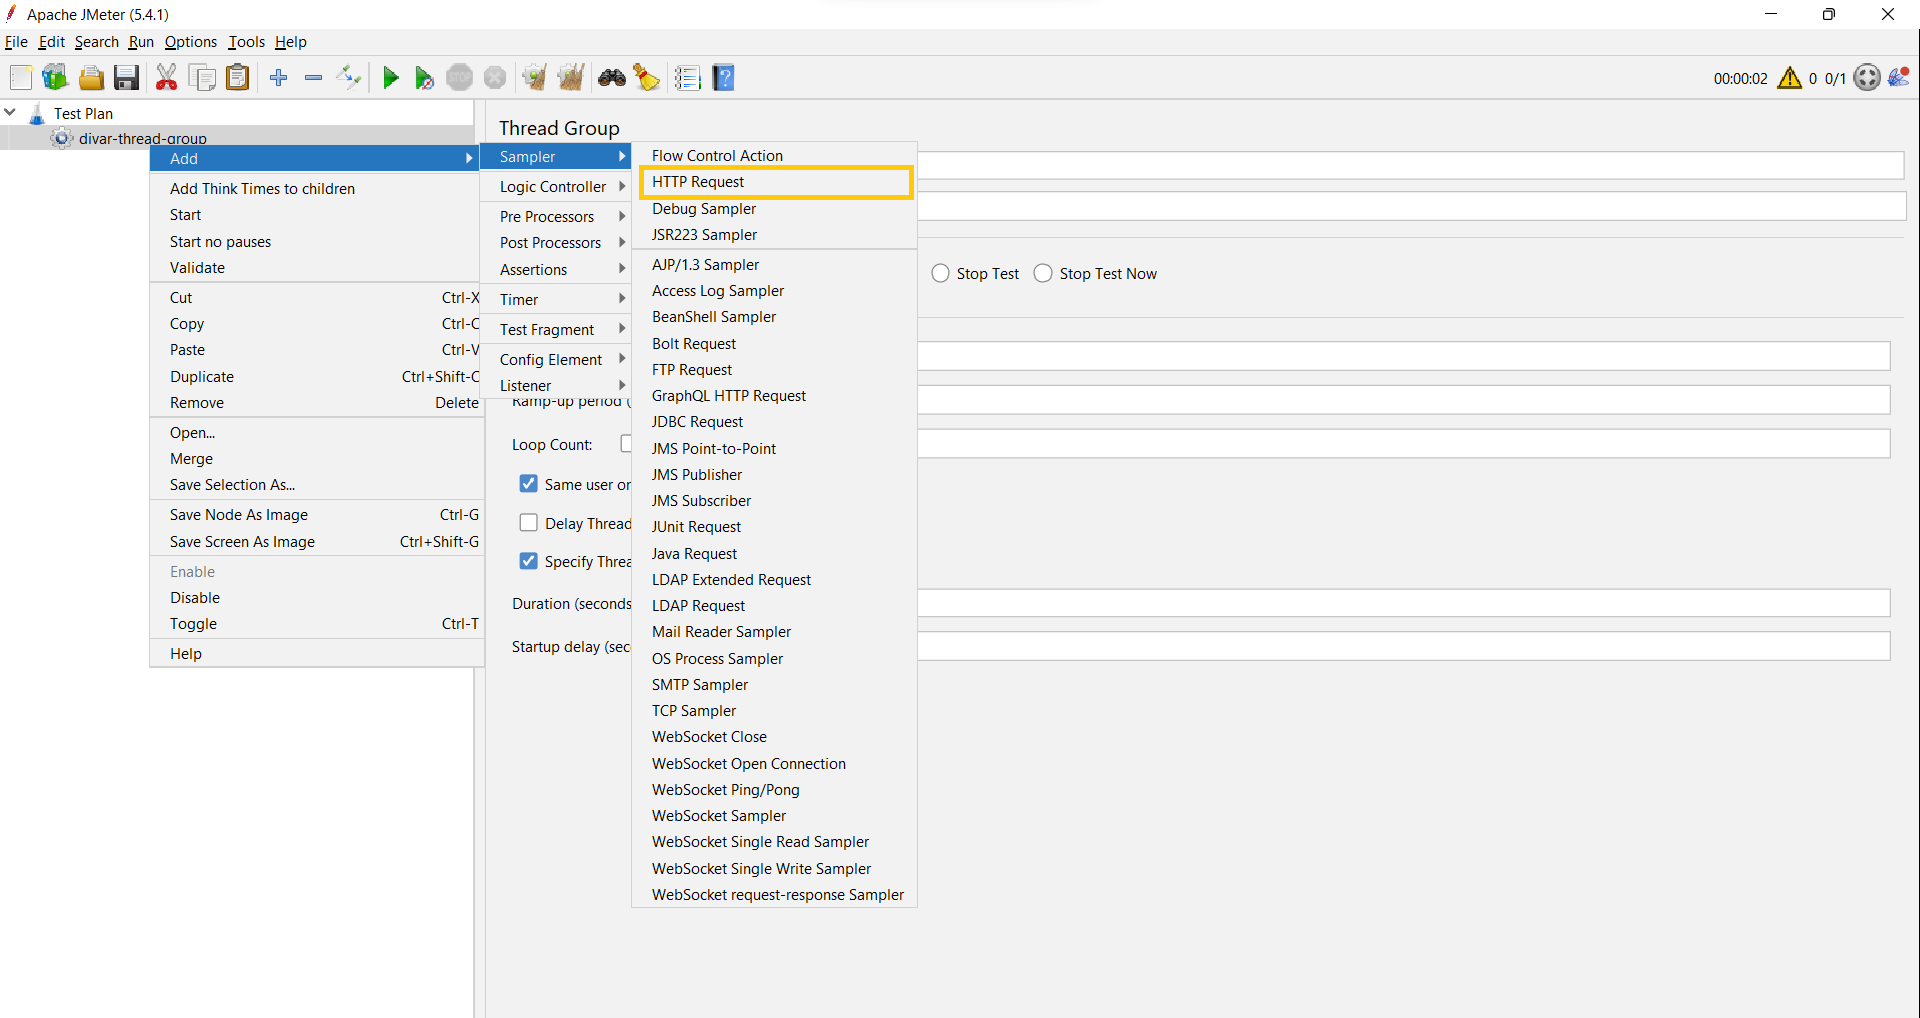Toggle the Loop Count infinite checkbox
This screenshot has height=1018, width=1920.
[x=626, y=444]
